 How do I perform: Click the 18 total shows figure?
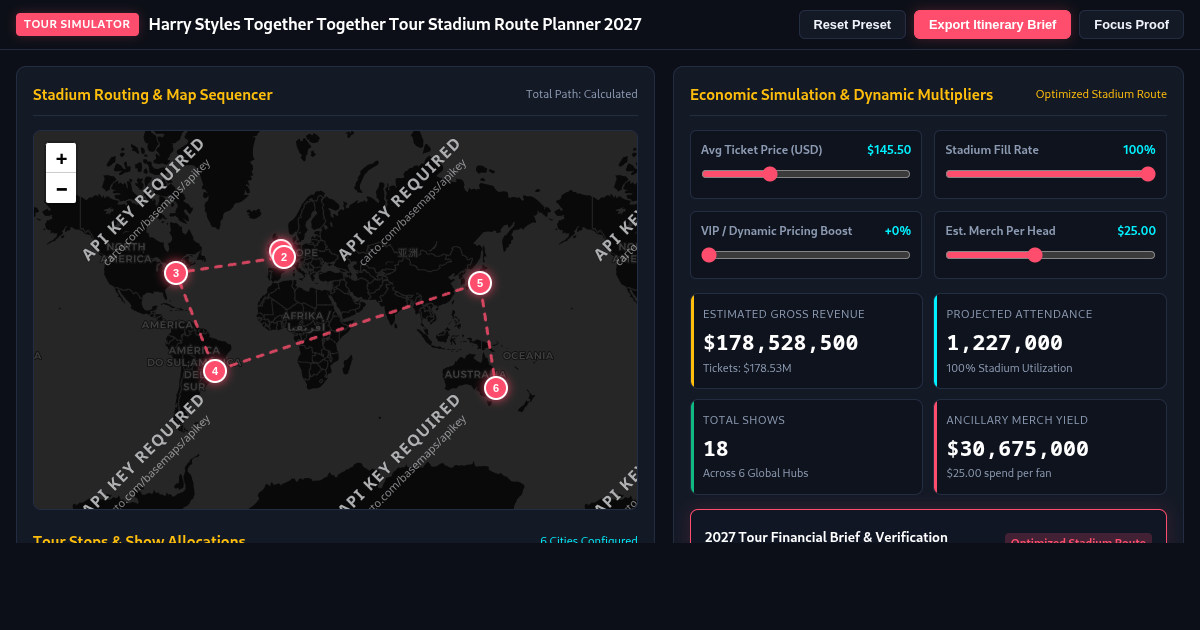tap(716, 449)
